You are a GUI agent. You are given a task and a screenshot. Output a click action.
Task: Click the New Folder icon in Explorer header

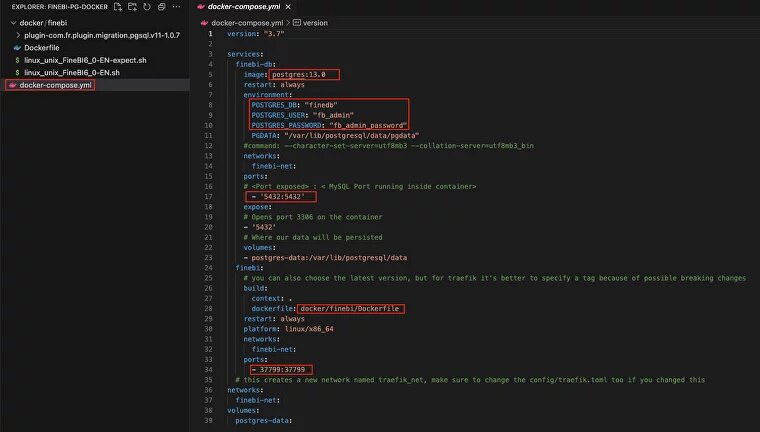click(132, 7)
